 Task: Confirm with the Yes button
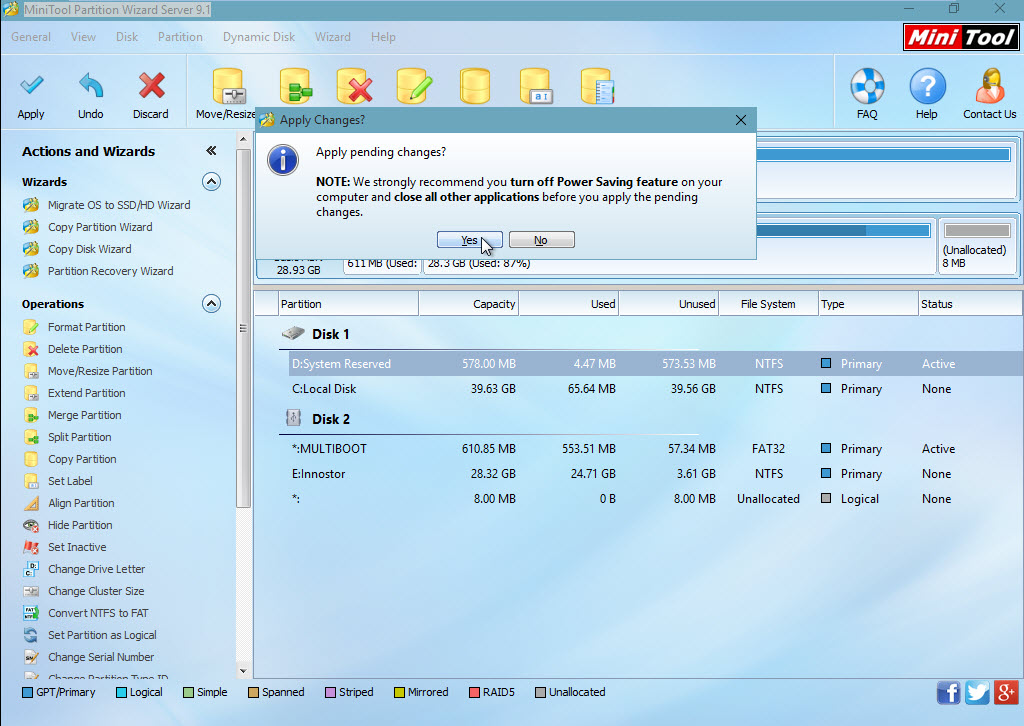(x=470, y=240)
